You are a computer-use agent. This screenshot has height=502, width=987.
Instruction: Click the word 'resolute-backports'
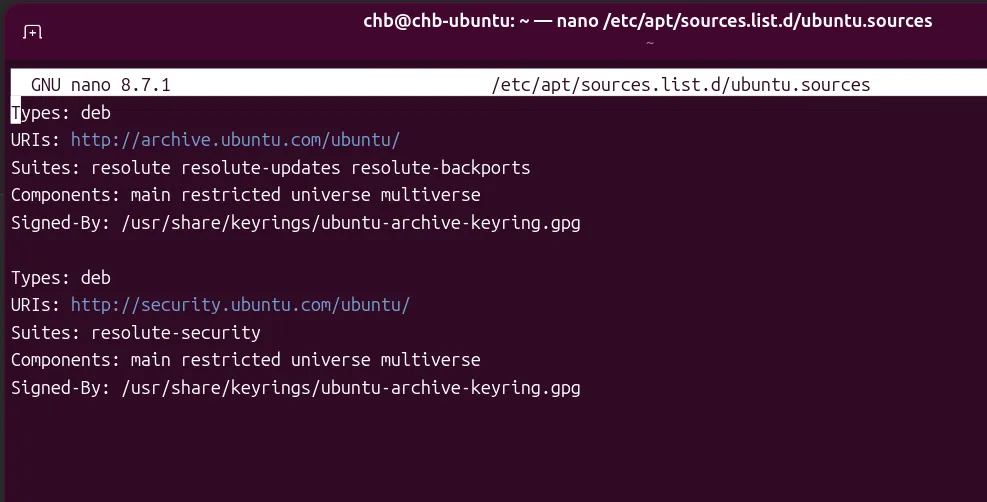pyautogui.click(x=441, y=168)
